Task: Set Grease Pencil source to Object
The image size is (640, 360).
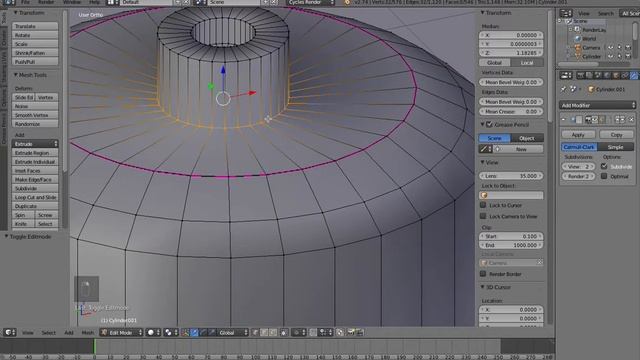Action: (x=527, y=138)
